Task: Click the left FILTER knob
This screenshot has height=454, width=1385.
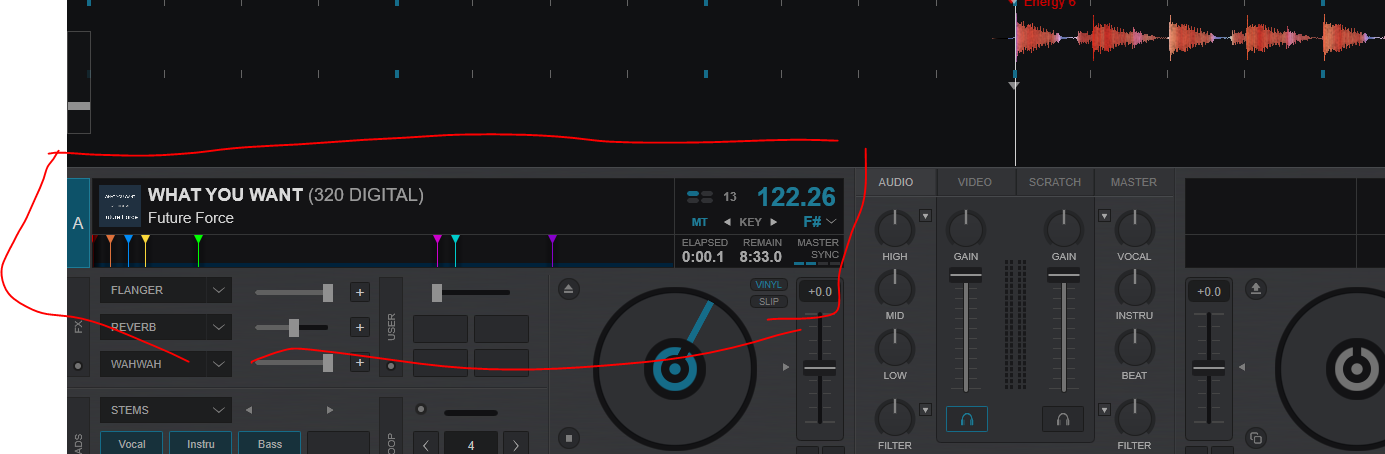Action: (895, 418)
